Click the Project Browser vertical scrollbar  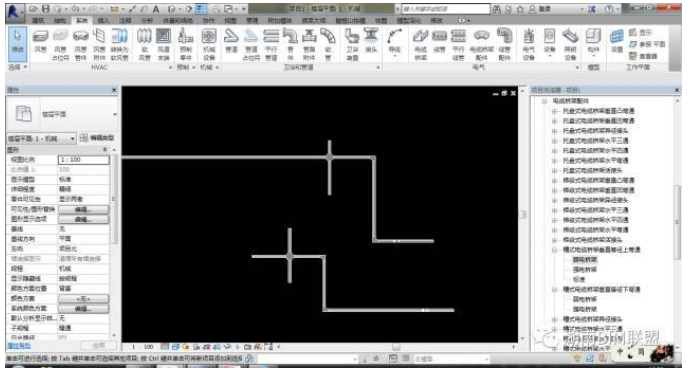(678, 222)
